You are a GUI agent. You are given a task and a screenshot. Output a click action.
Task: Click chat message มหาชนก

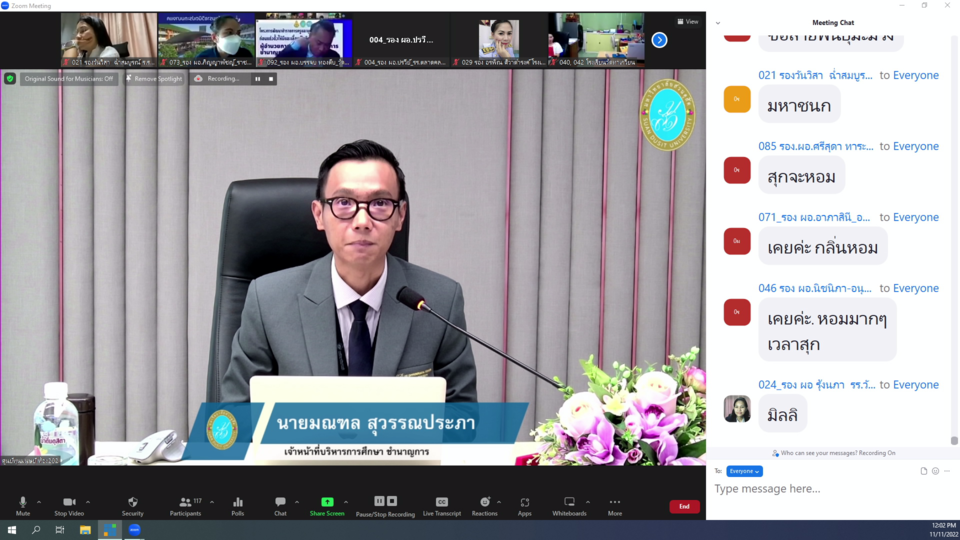coord(799,105)
